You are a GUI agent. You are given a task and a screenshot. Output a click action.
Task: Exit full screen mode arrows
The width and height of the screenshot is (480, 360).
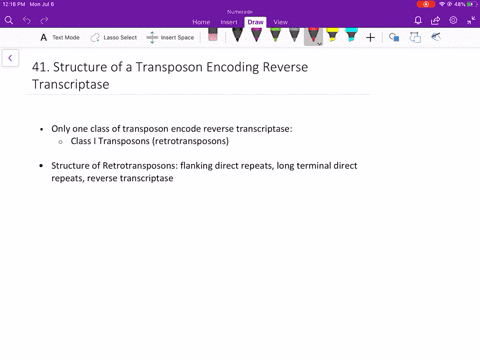(x=471, y=21)
